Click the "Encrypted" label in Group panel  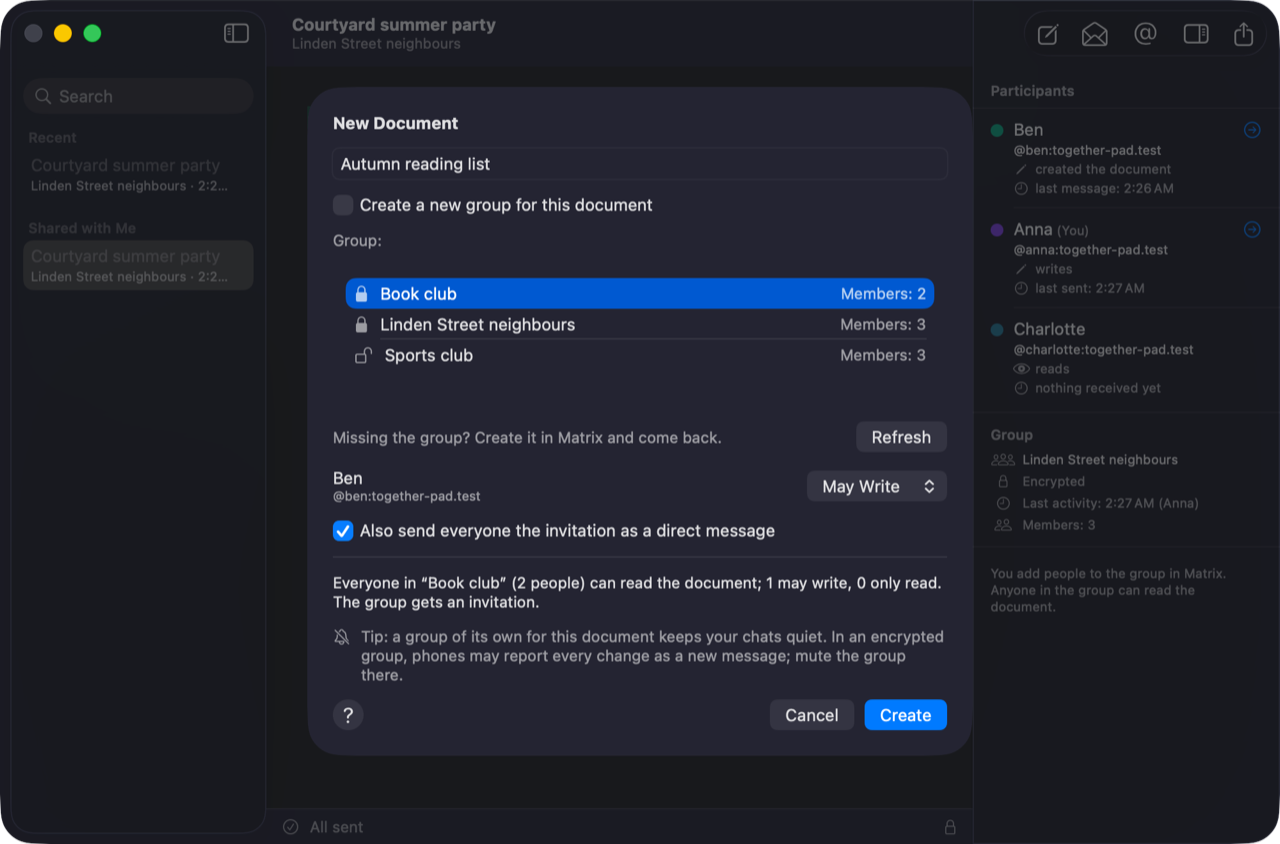(x=1054, y=481)
